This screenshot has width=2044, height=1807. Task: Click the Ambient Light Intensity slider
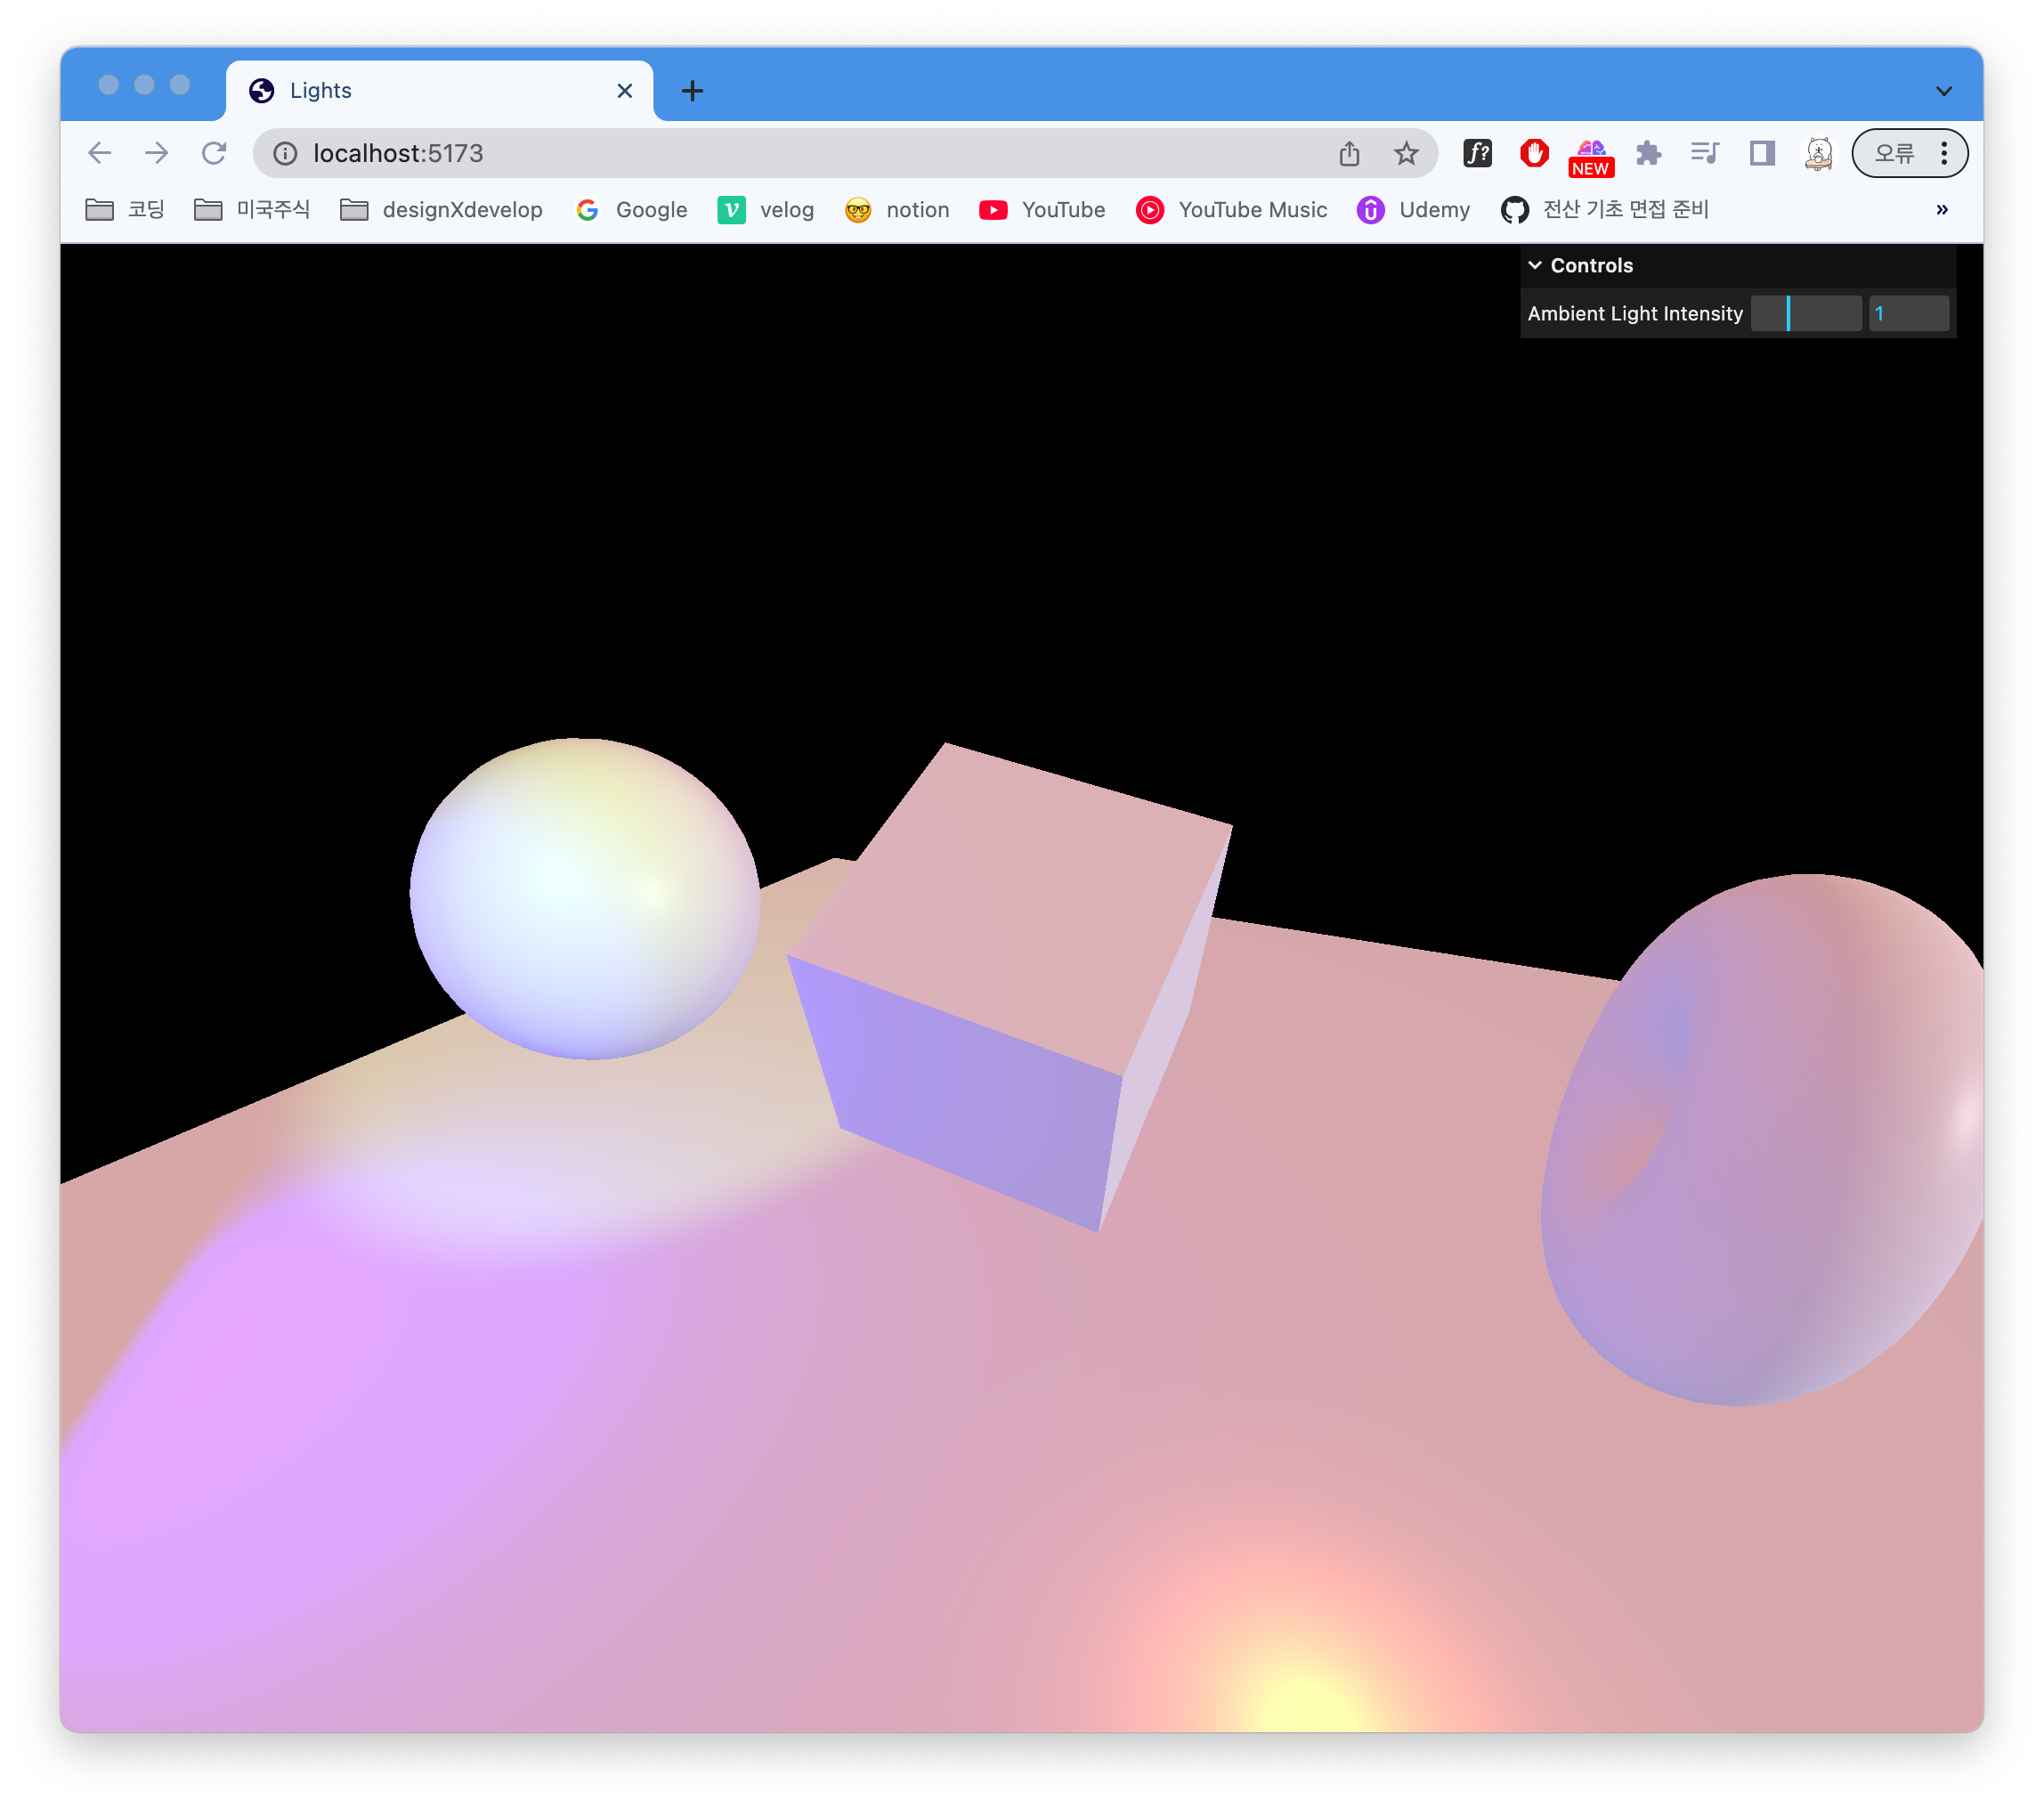coord(1805,314)
